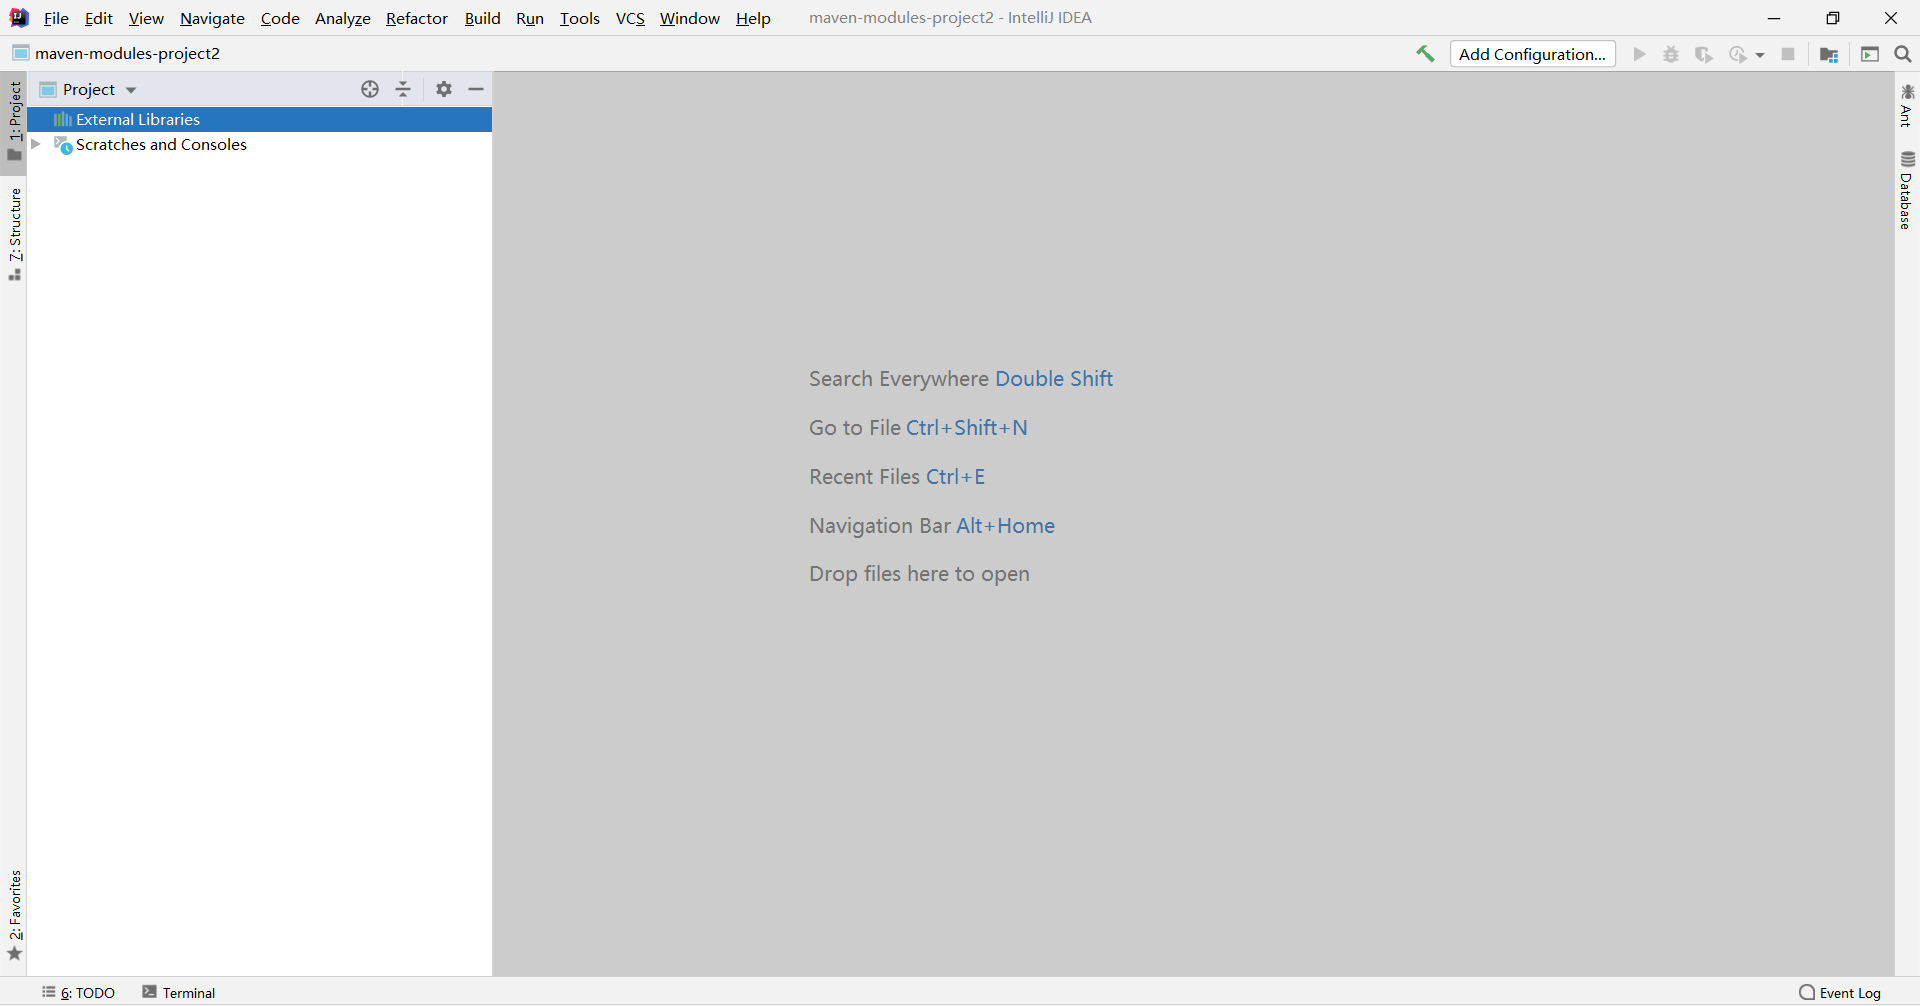Click the Search Everywhere magnifier icon

click(1903, 54)
